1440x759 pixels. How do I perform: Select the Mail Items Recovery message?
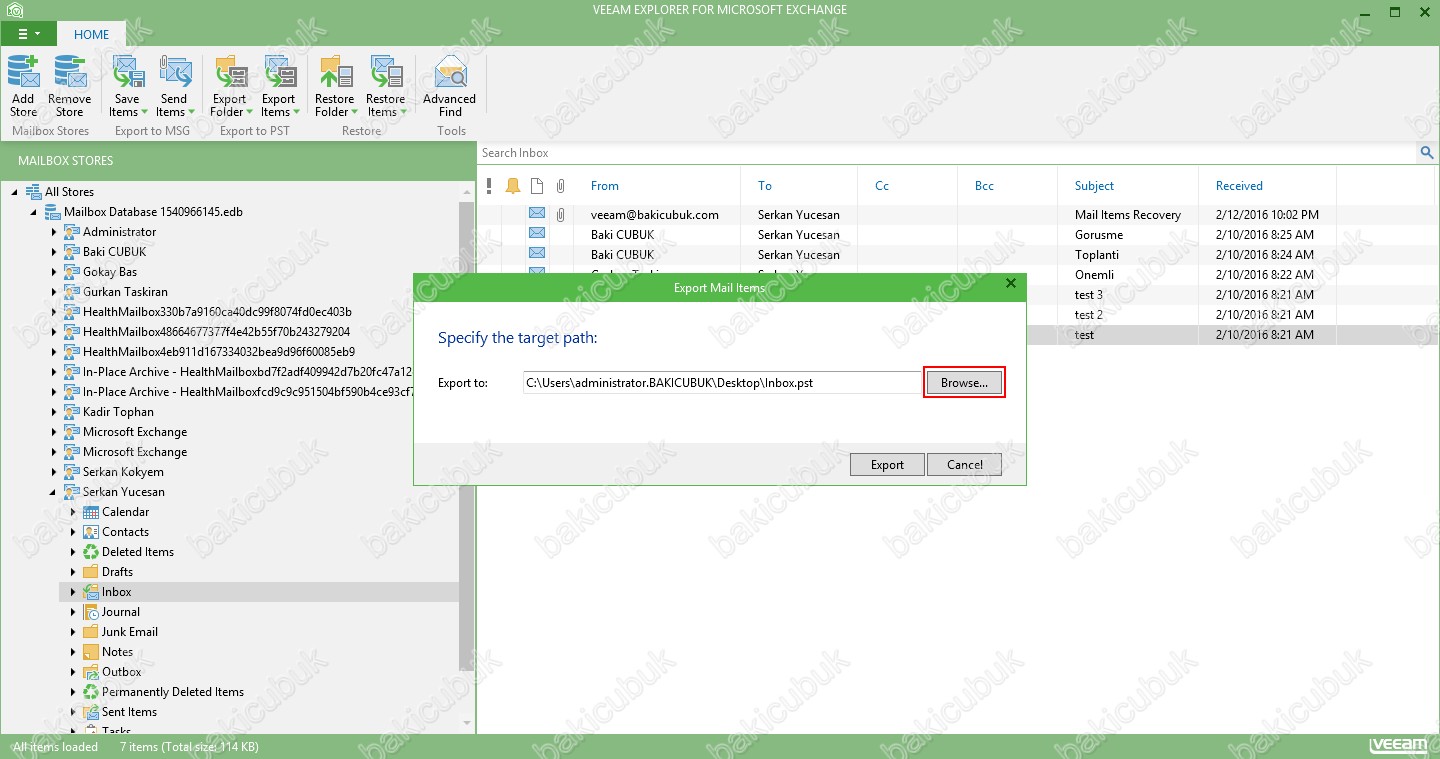957,214
